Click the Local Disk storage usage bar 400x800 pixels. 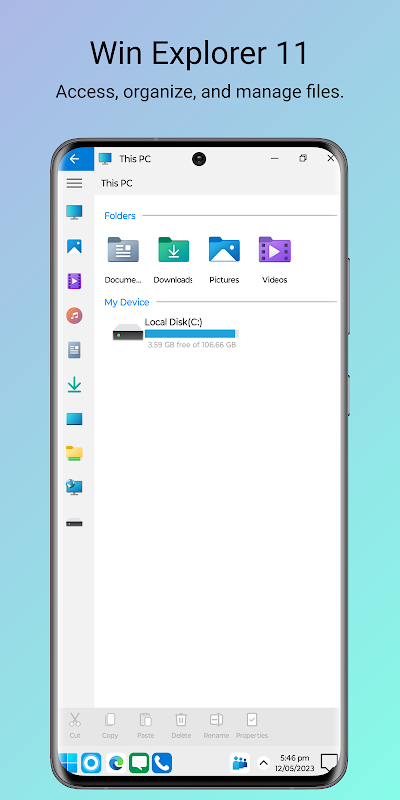[192, 334]
